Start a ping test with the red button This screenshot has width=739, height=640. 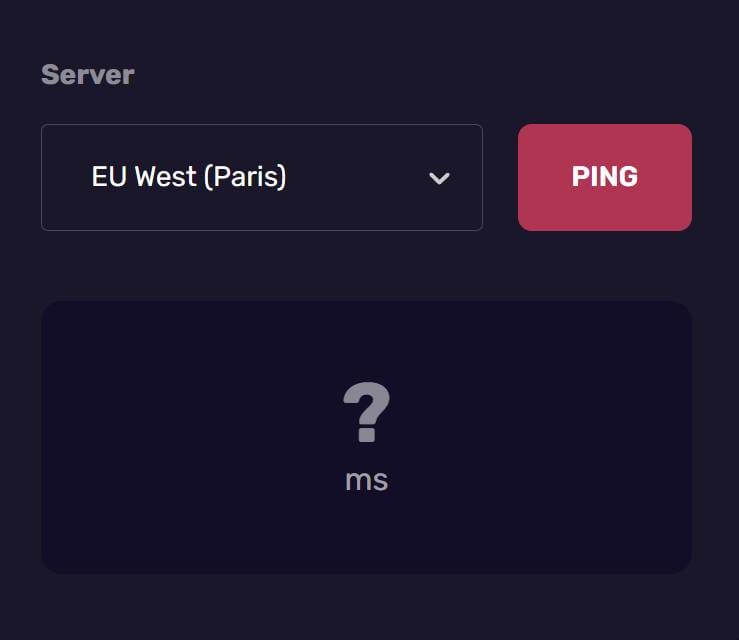click(604, 177)
